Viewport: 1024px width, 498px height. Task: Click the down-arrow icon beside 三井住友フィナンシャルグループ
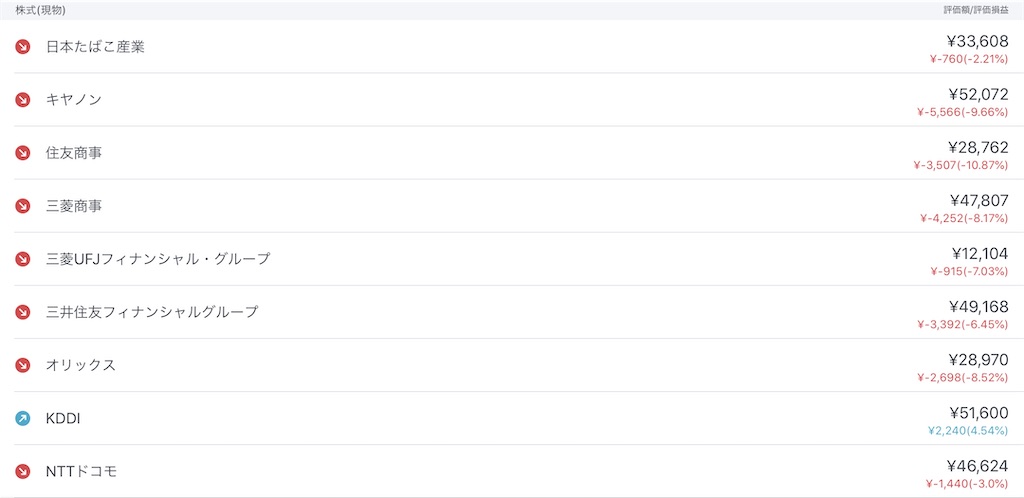(x=23, y=312)
